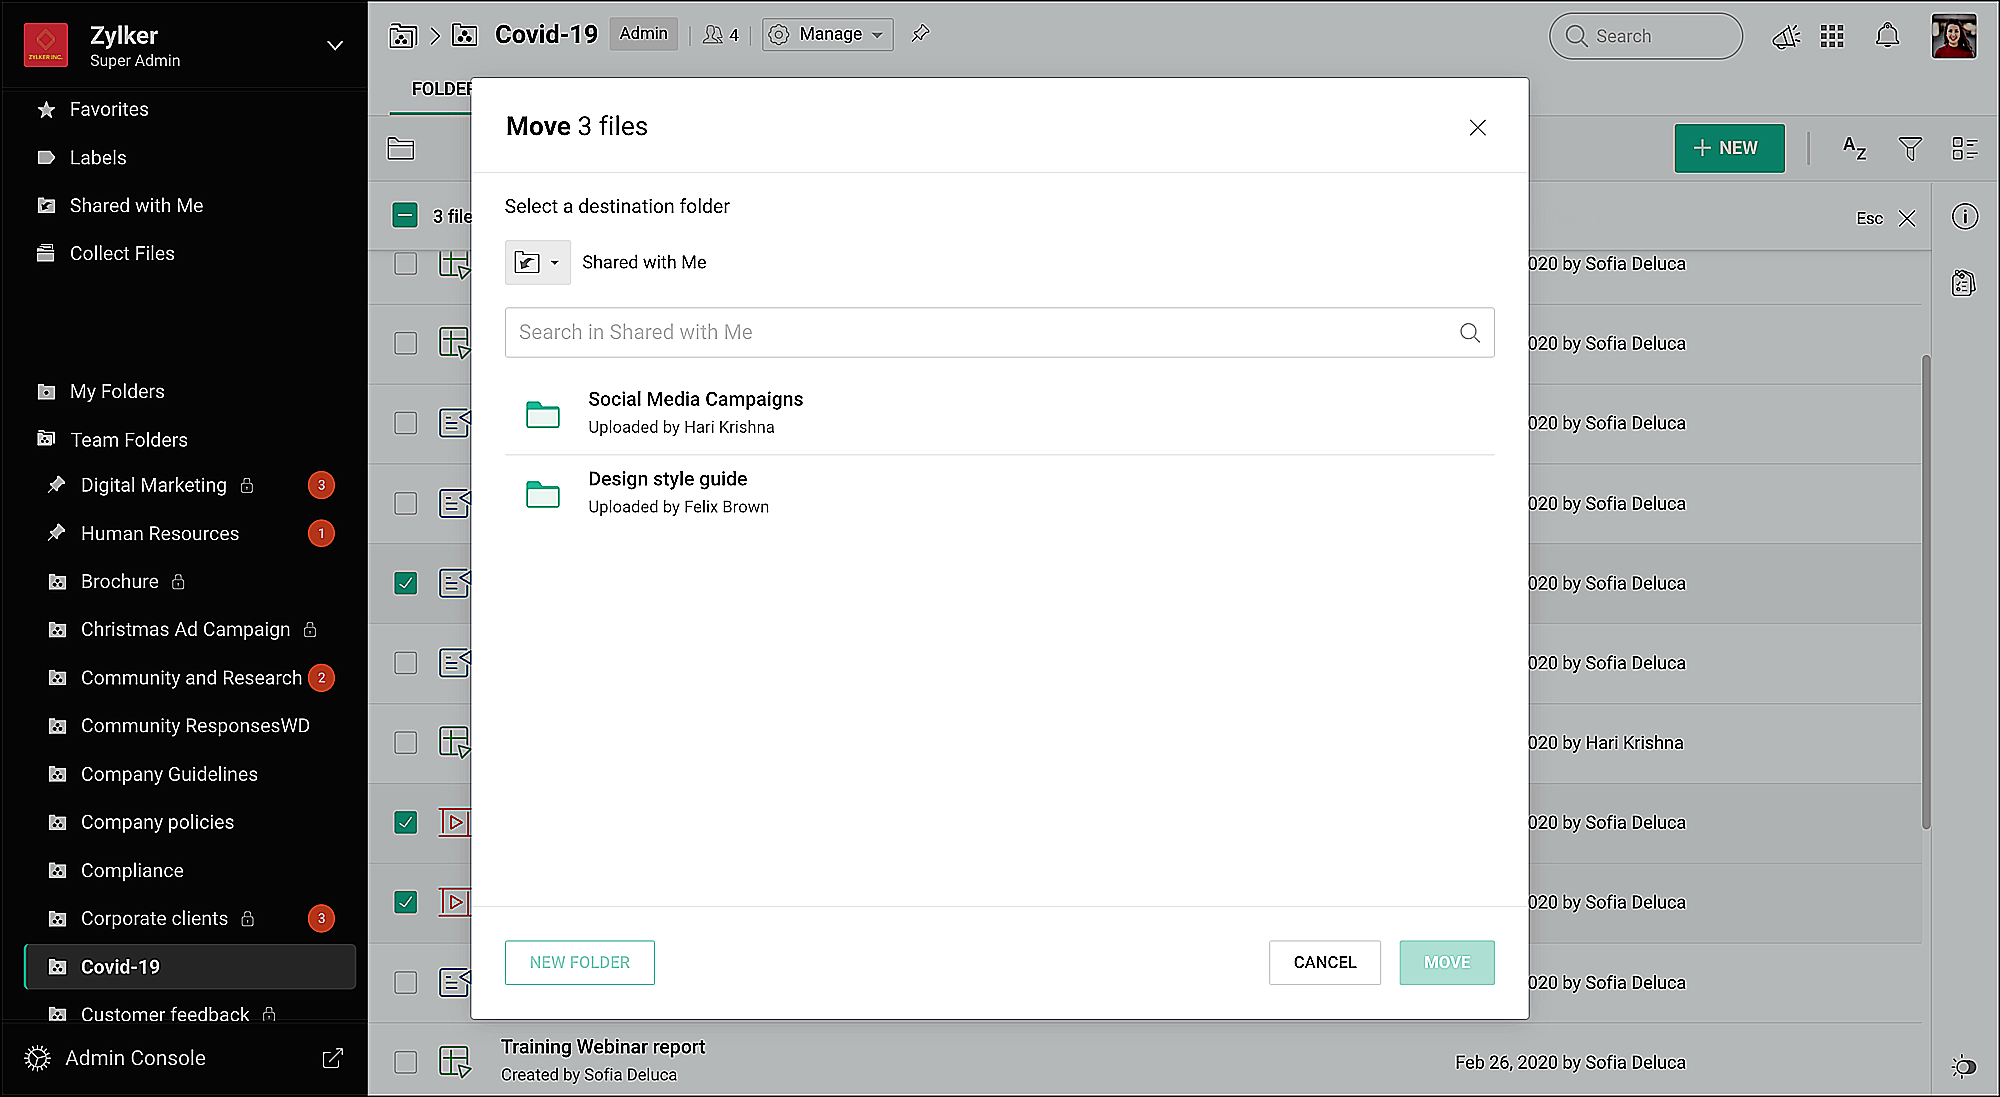Click the pin folder icon
This screenshot has width=2000, height=1097.
[920, 34]
